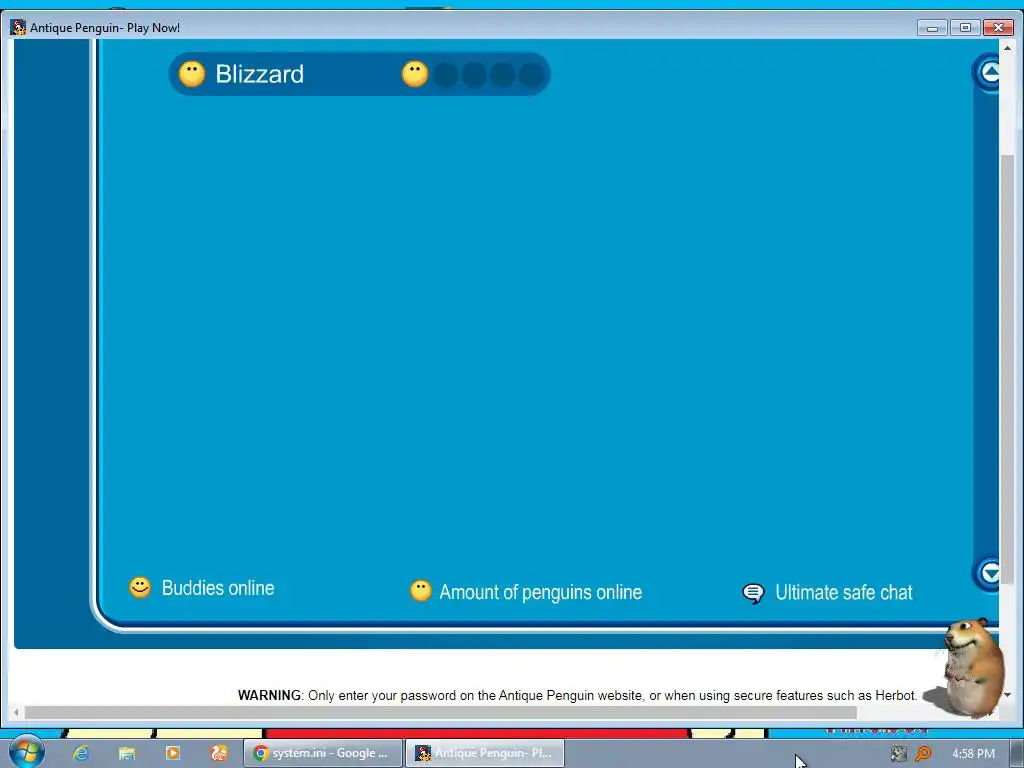Click the Ultimate safe chat label

click(x=844, y=592)
